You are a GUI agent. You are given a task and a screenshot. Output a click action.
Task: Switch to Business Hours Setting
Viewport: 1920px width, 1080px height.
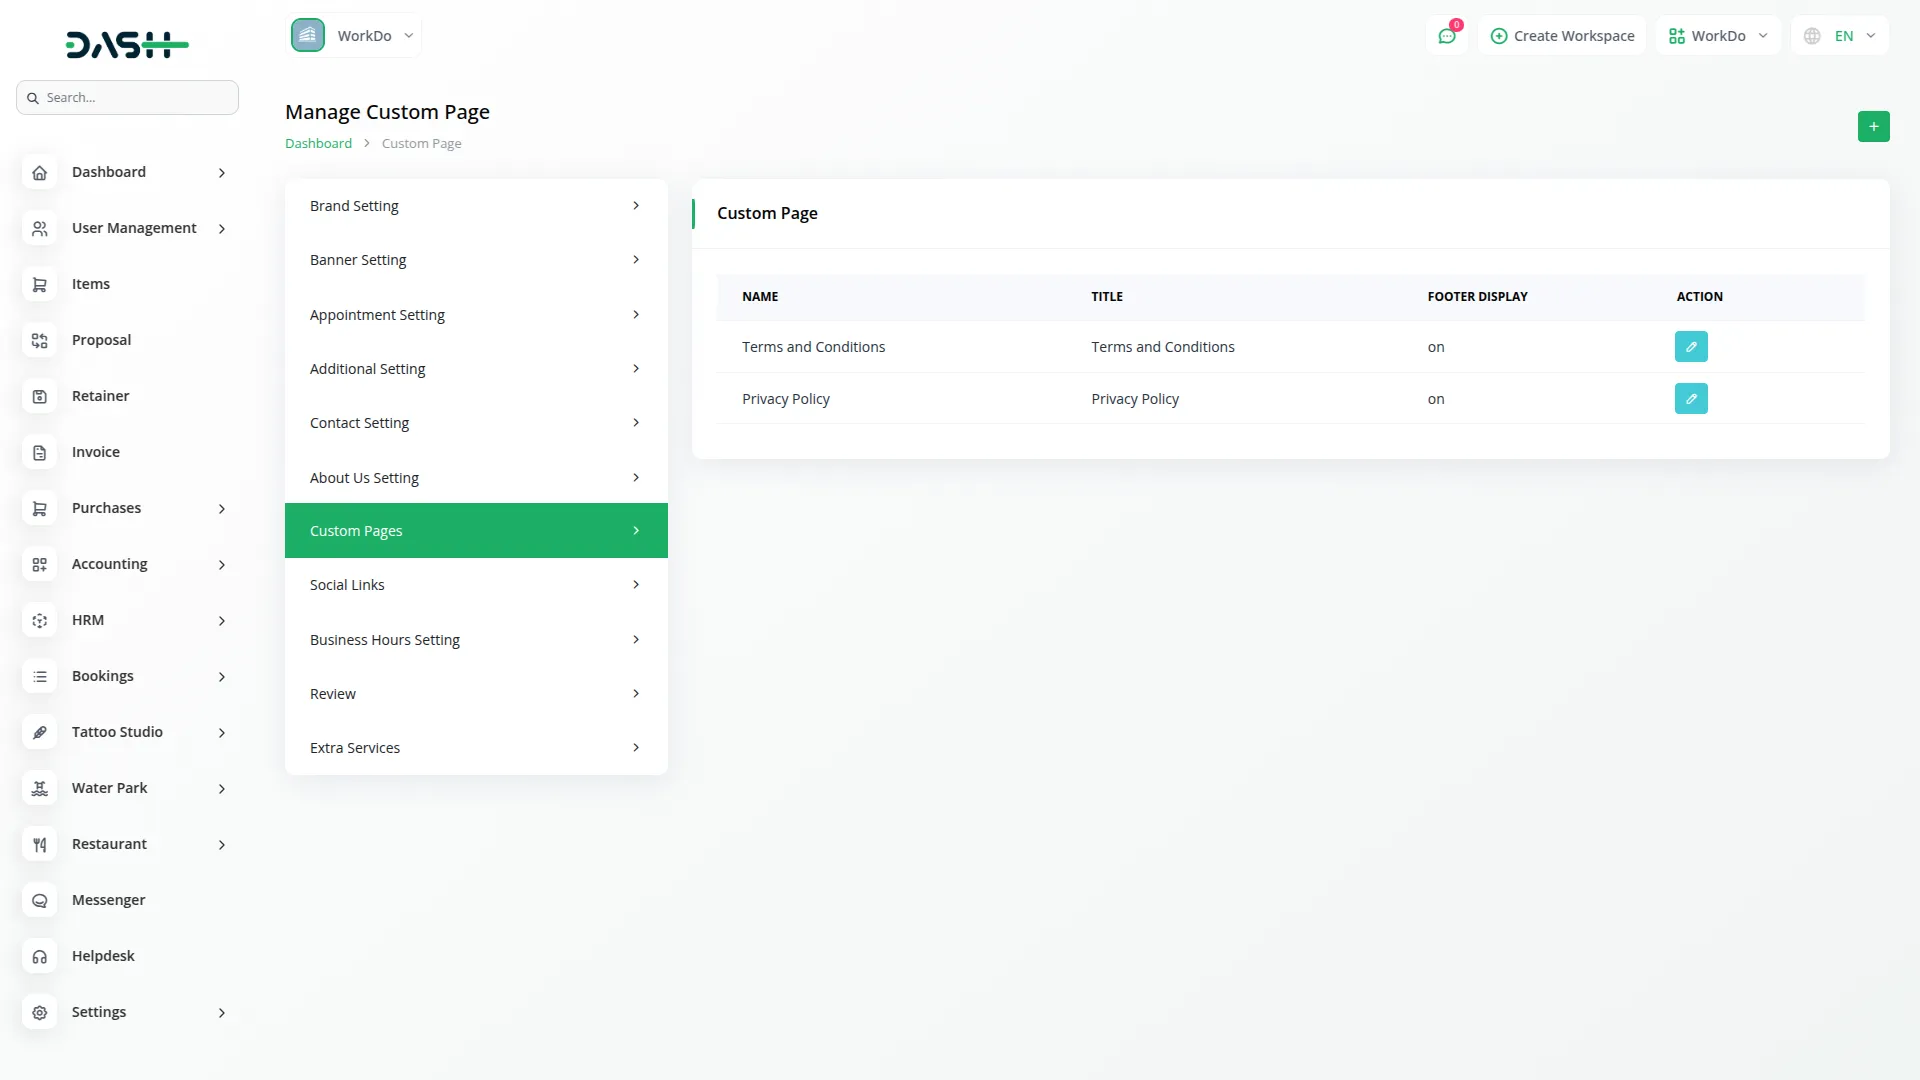(475, 640)
